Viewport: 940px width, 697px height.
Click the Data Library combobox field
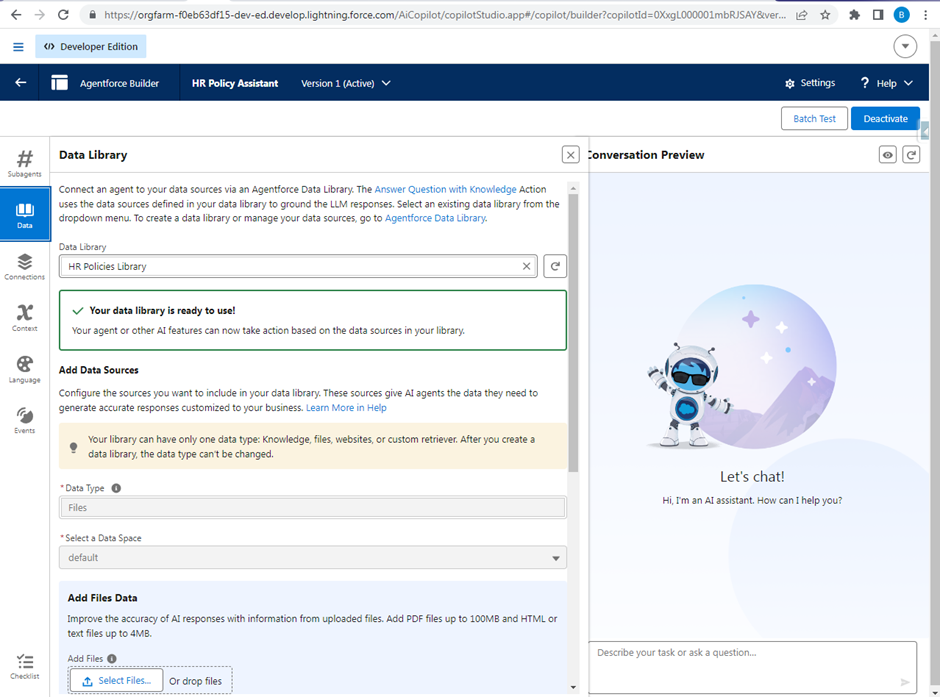click(x=298, y=266)
